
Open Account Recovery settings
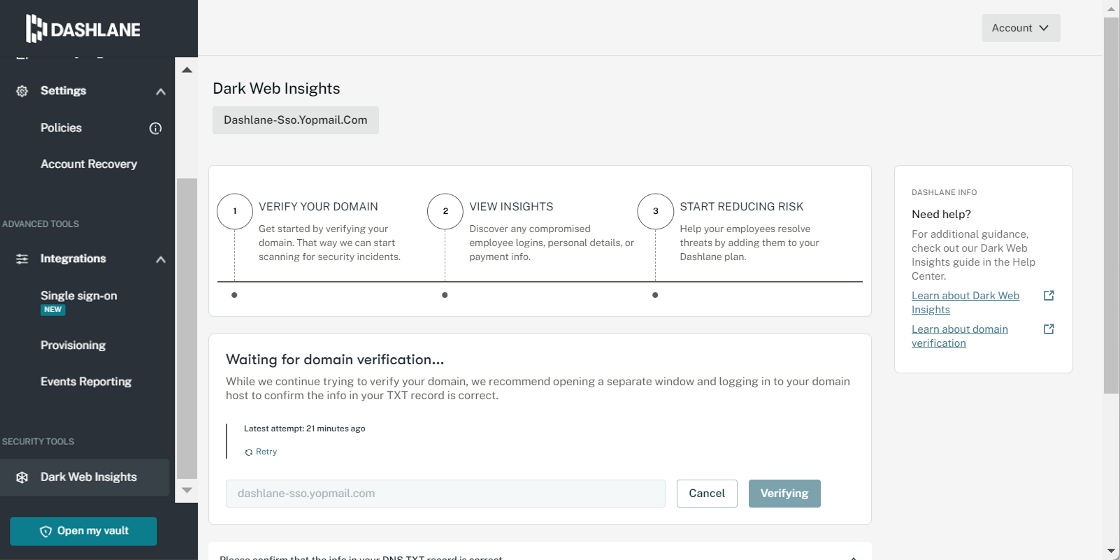pyautogui.click(x=89, y=164)
